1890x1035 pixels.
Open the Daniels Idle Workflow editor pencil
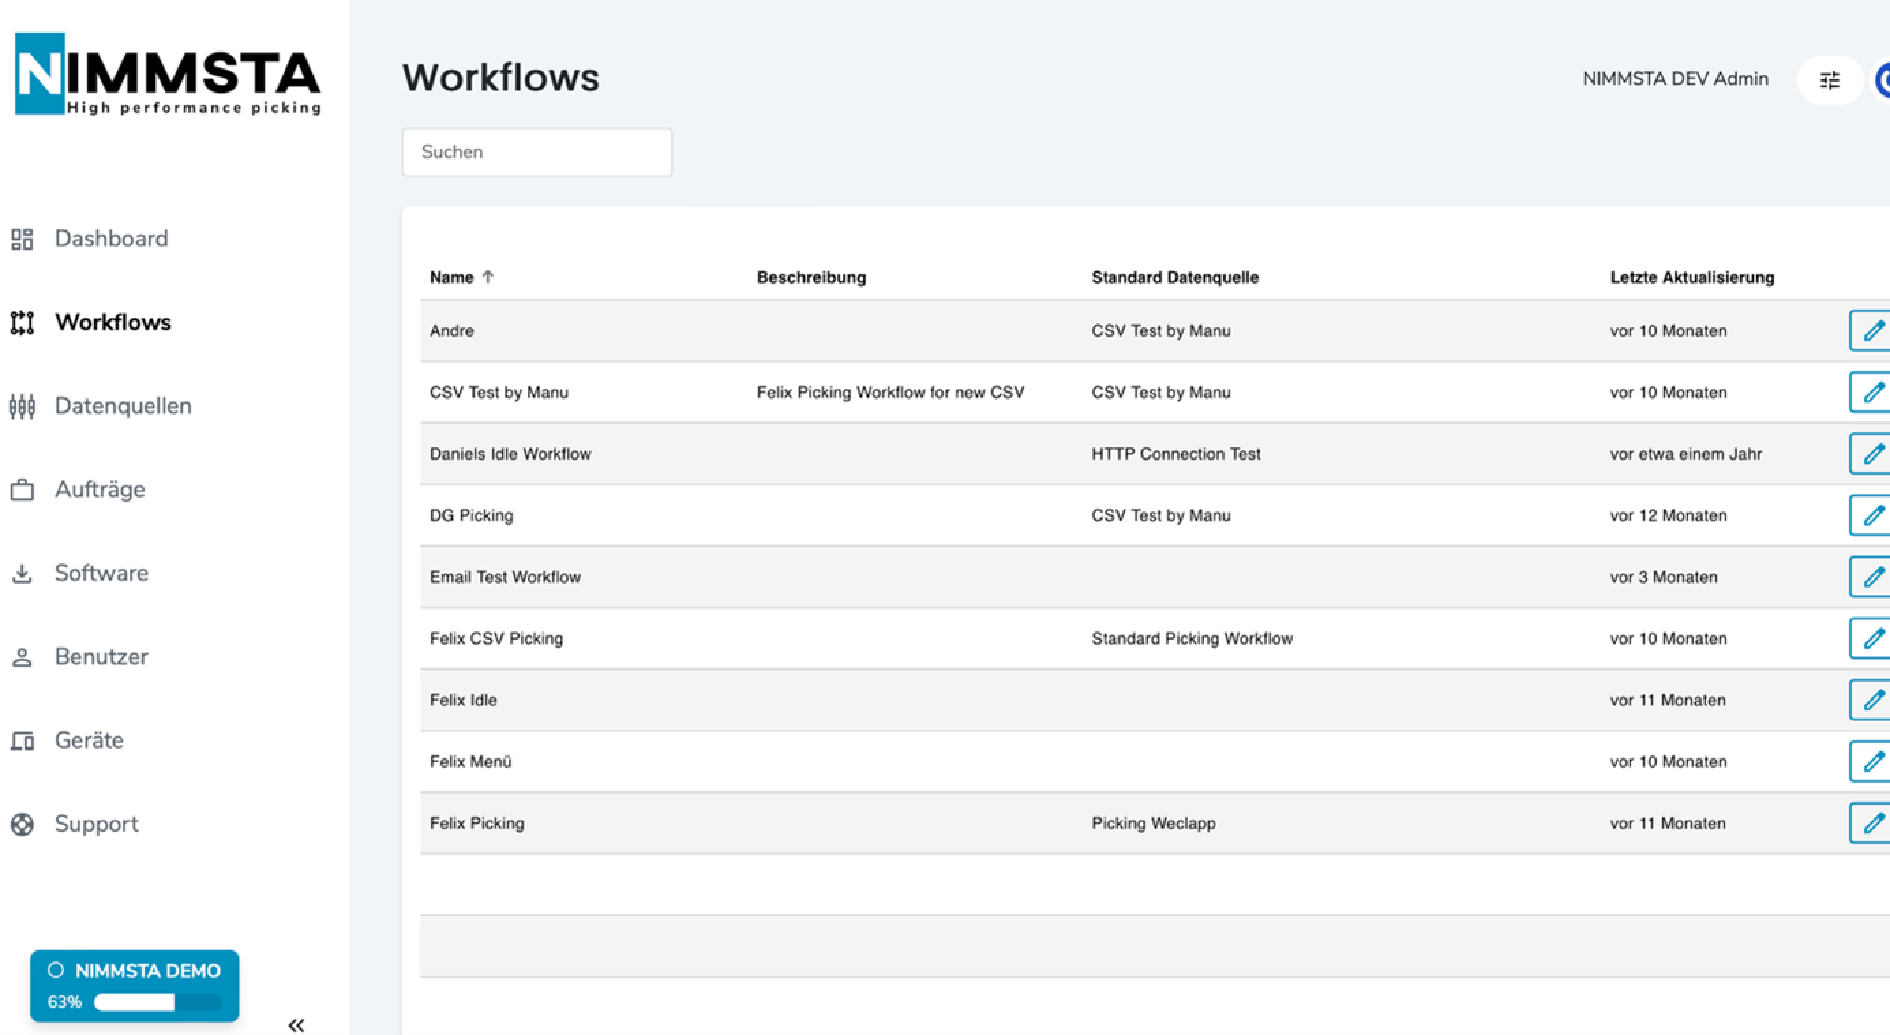click(x=1873, y=453)
